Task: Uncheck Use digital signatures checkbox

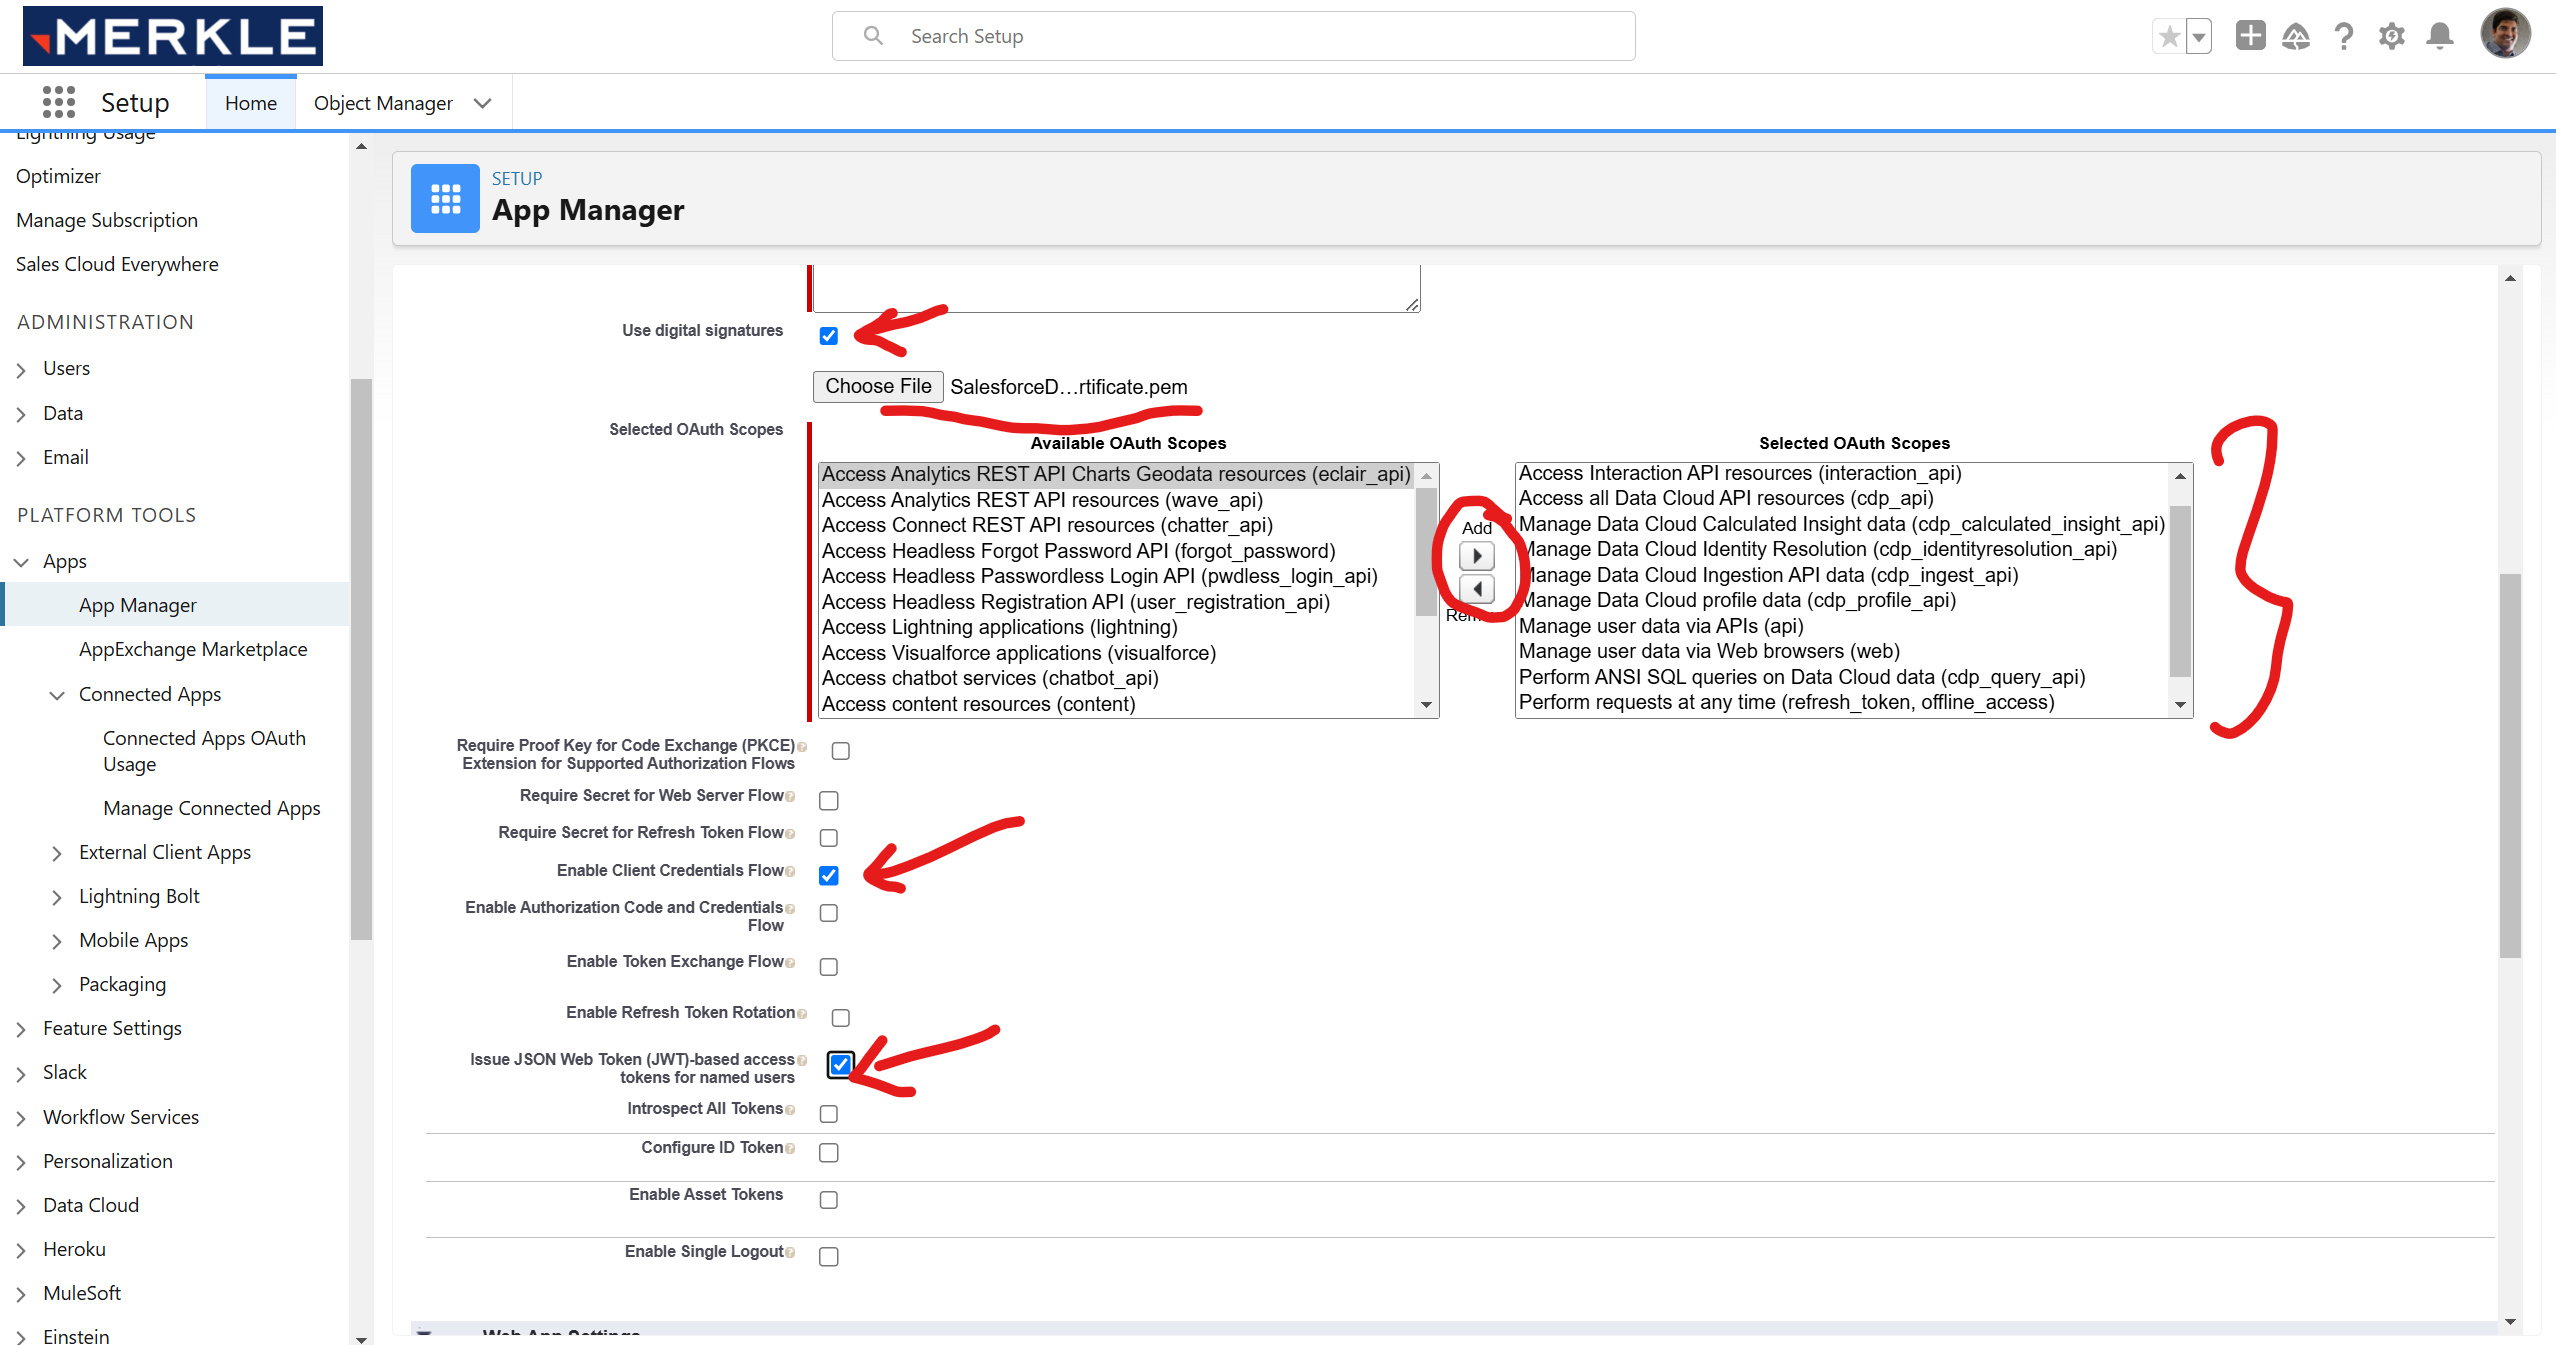Action: (x=828, y=336)
